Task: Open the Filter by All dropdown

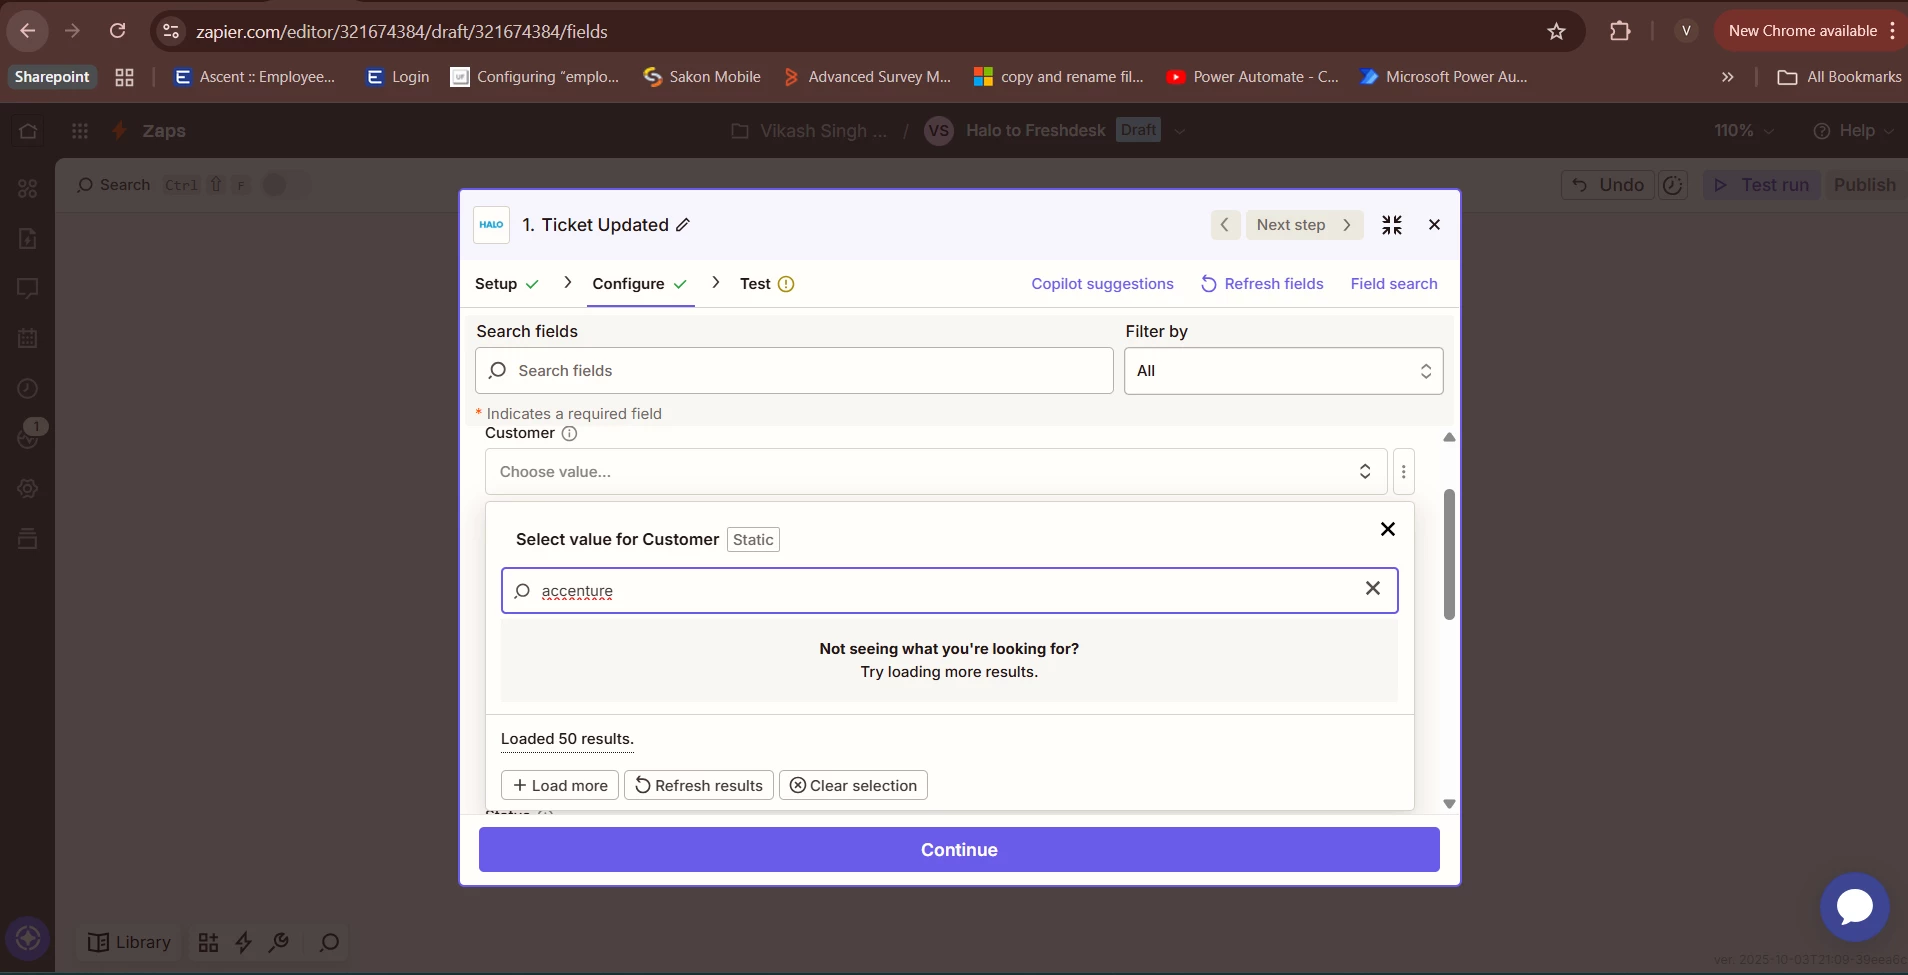Action: 1283,371
